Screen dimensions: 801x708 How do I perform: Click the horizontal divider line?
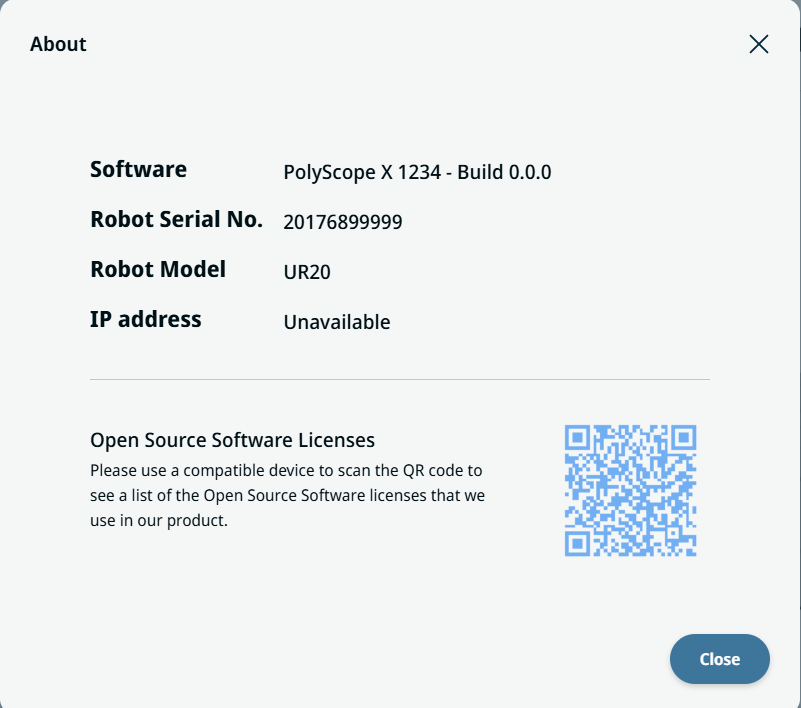click(400, 380)
